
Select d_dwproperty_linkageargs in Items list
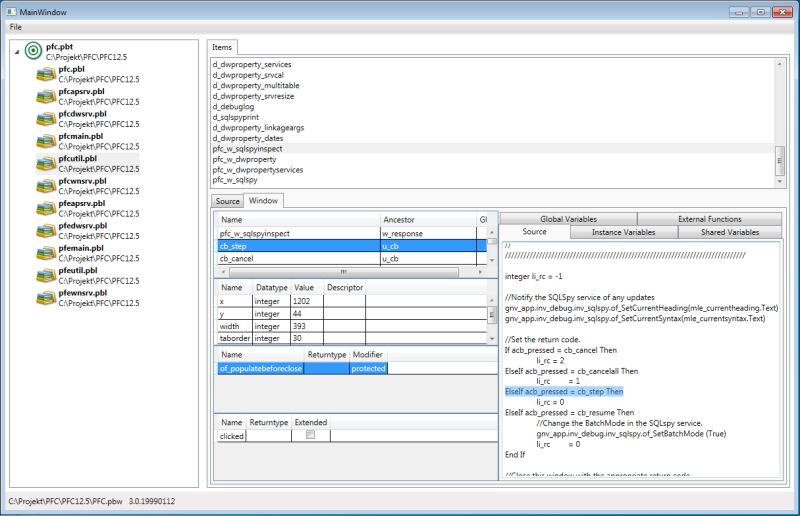[x=258, y=128]
